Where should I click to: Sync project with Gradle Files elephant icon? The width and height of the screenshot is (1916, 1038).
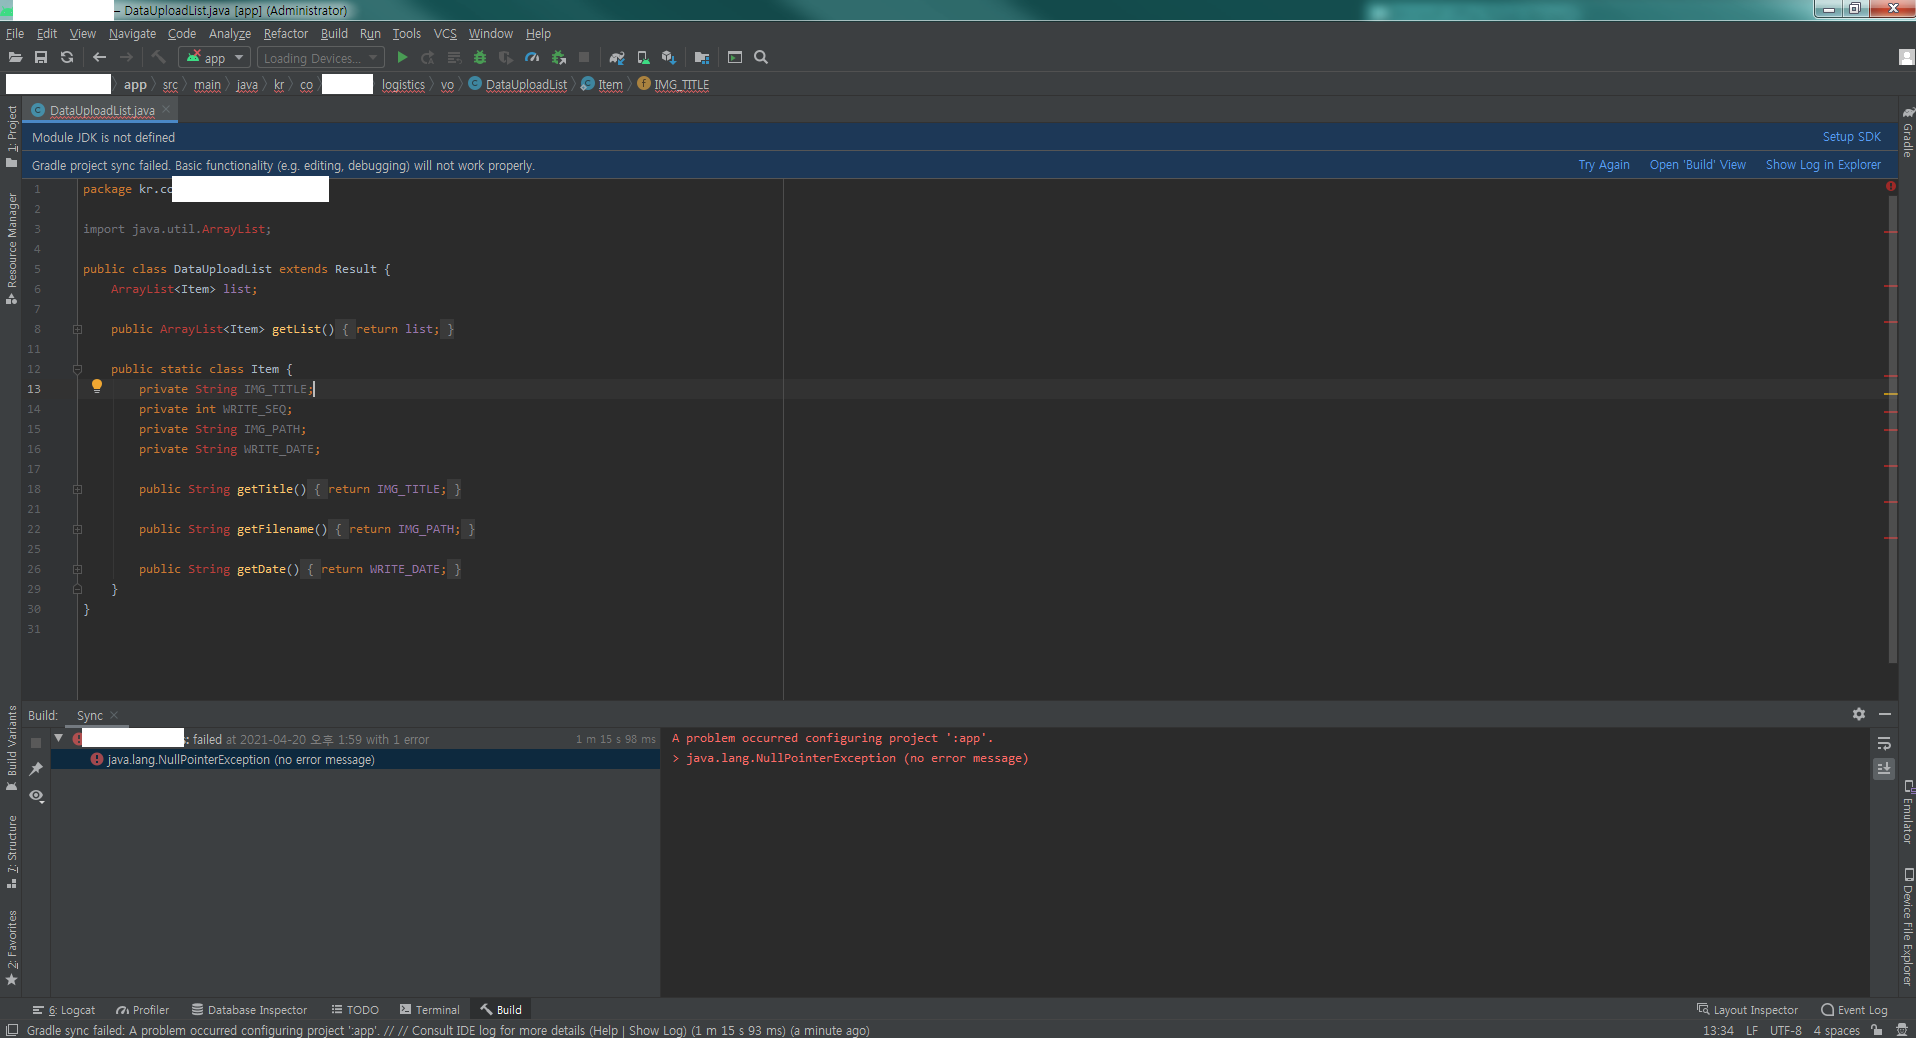click(x=617, y=57)
